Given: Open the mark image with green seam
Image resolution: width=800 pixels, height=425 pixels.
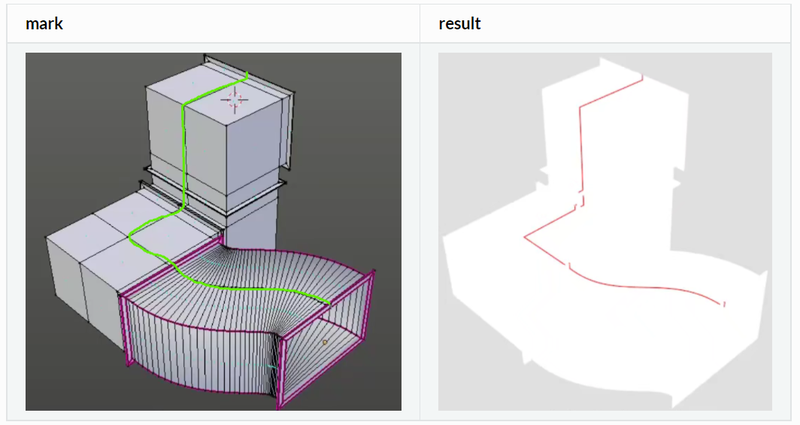Looking at the screenshot, I should (213, 231).
